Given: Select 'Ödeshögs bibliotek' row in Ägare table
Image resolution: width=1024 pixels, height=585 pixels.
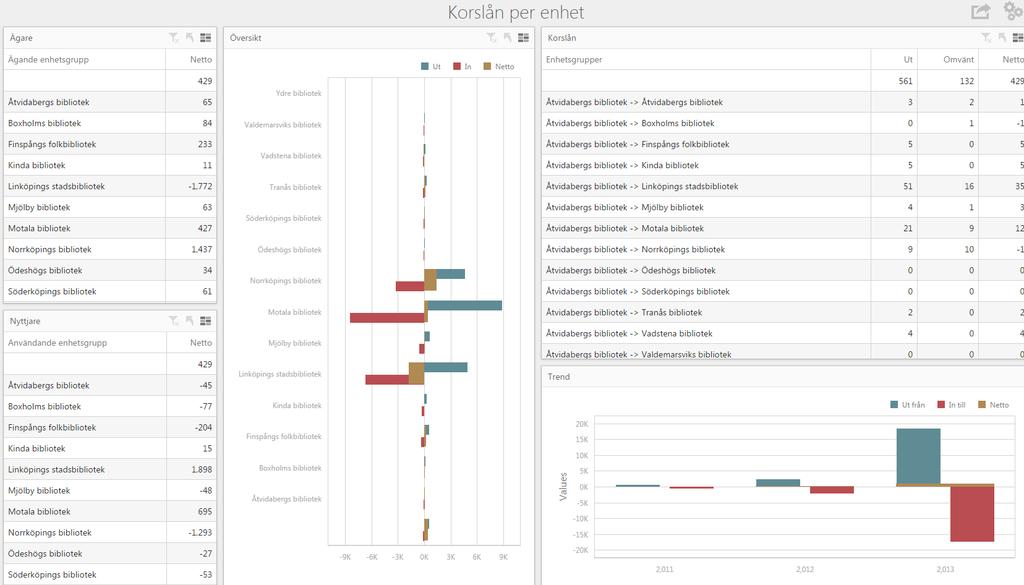Looking at the screenshot, I should [x=110, y=270].
